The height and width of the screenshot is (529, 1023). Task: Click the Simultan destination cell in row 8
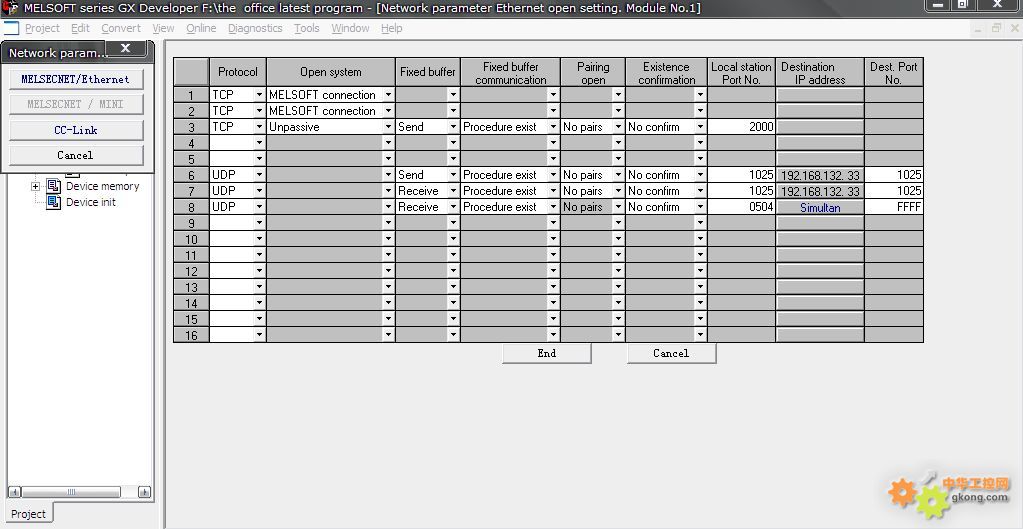pyautogui.click(x=820, y=207)
